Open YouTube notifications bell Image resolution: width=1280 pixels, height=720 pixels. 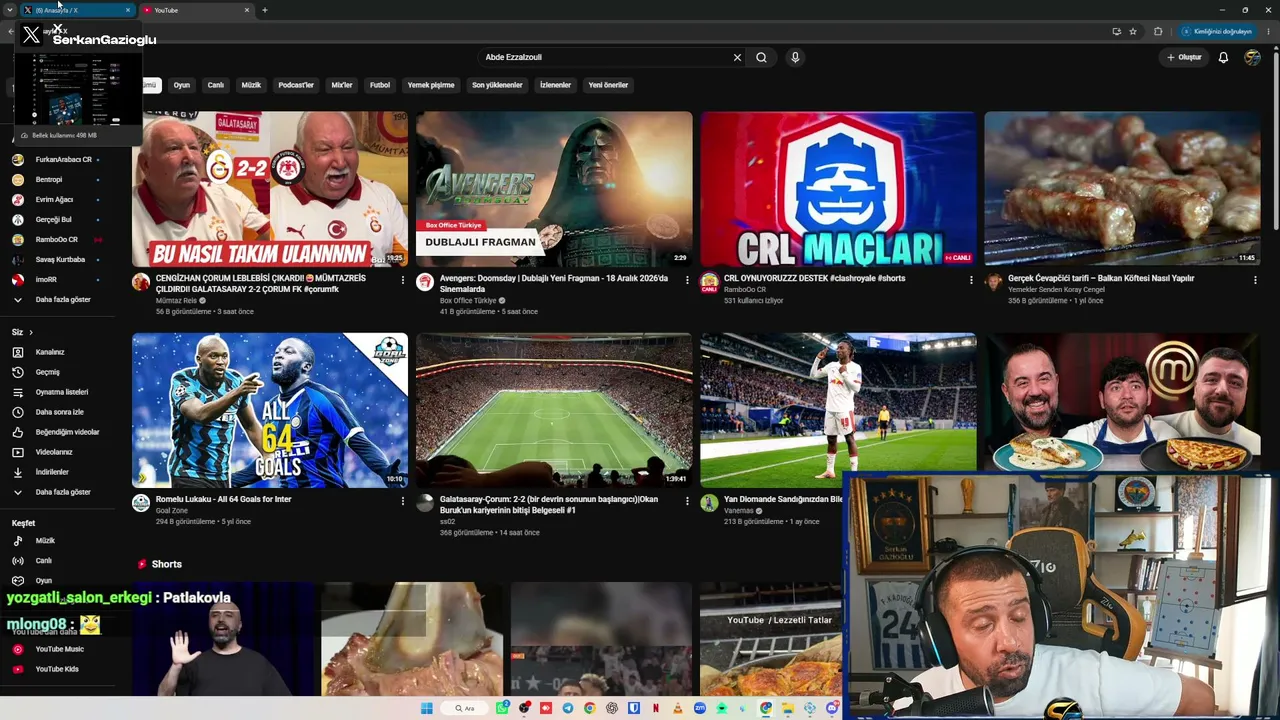[x=1223, y=57]
